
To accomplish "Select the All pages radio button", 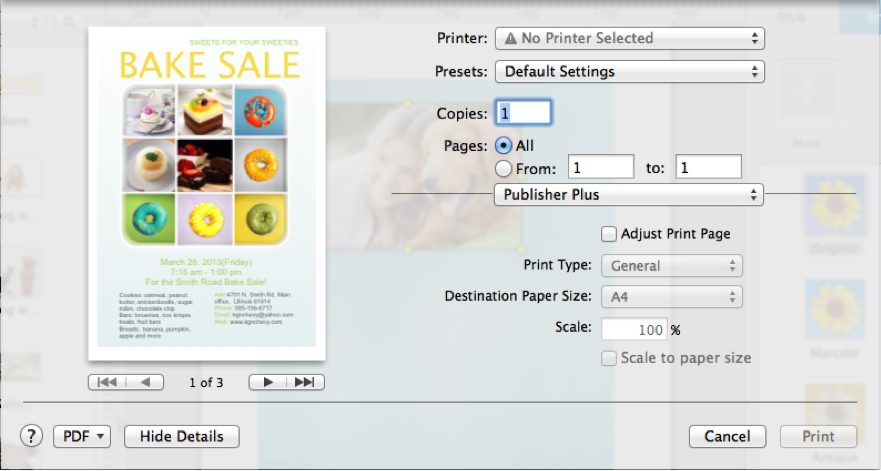I will [x=504, y=146].
